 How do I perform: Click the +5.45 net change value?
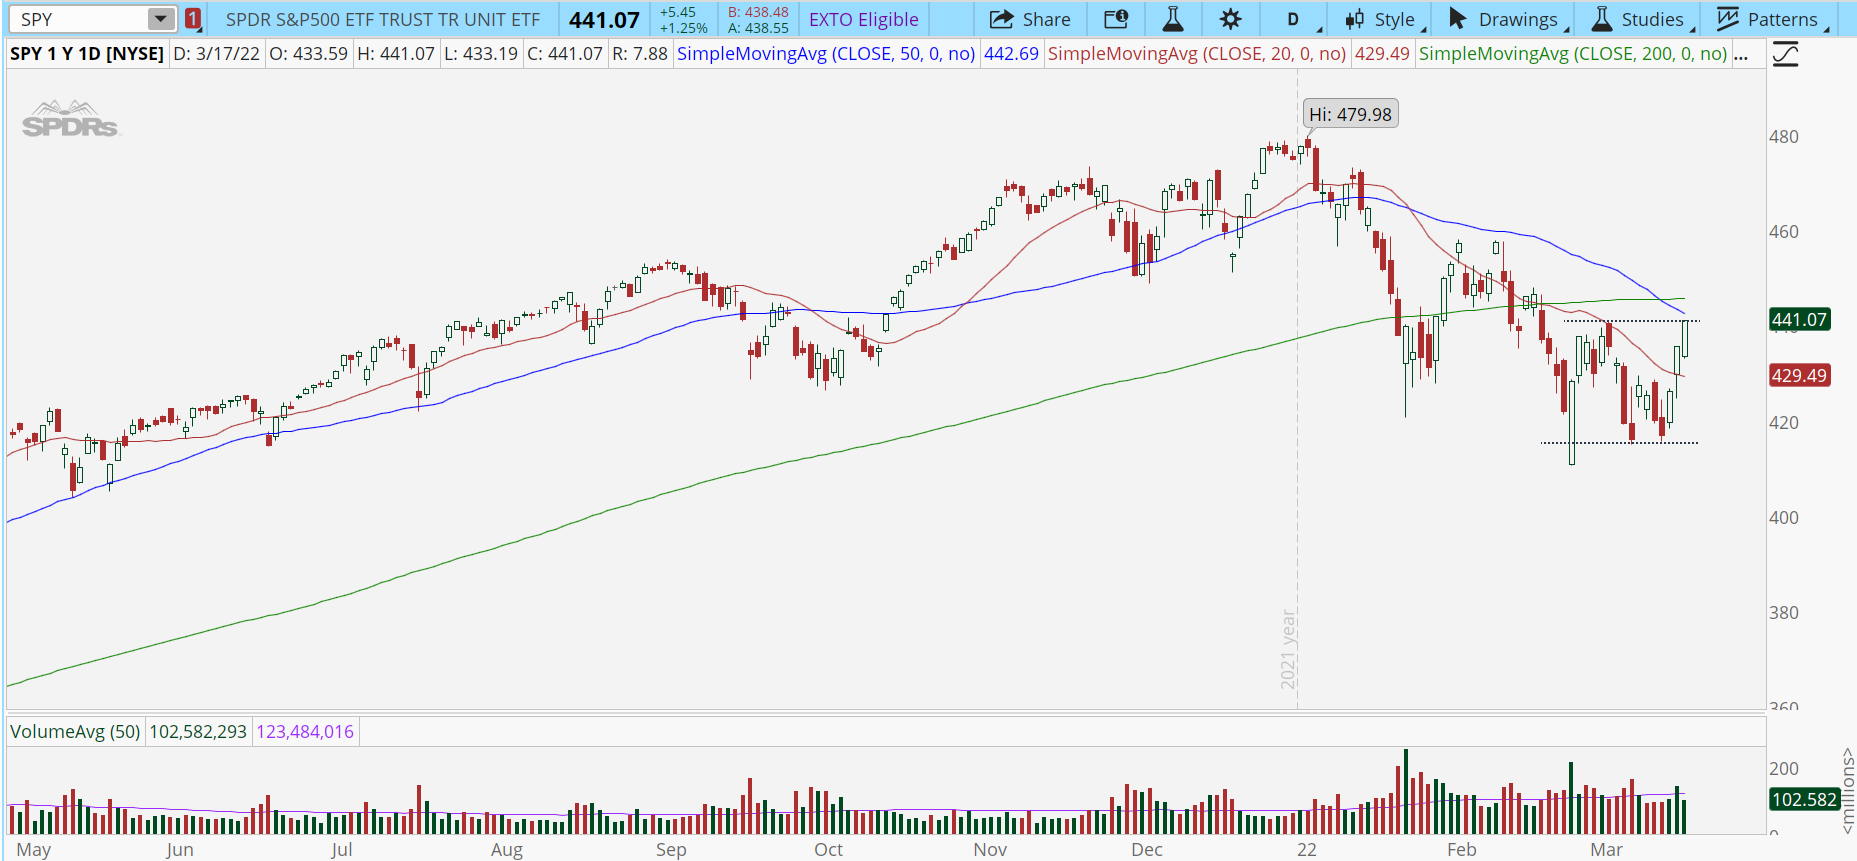(677, 12)
